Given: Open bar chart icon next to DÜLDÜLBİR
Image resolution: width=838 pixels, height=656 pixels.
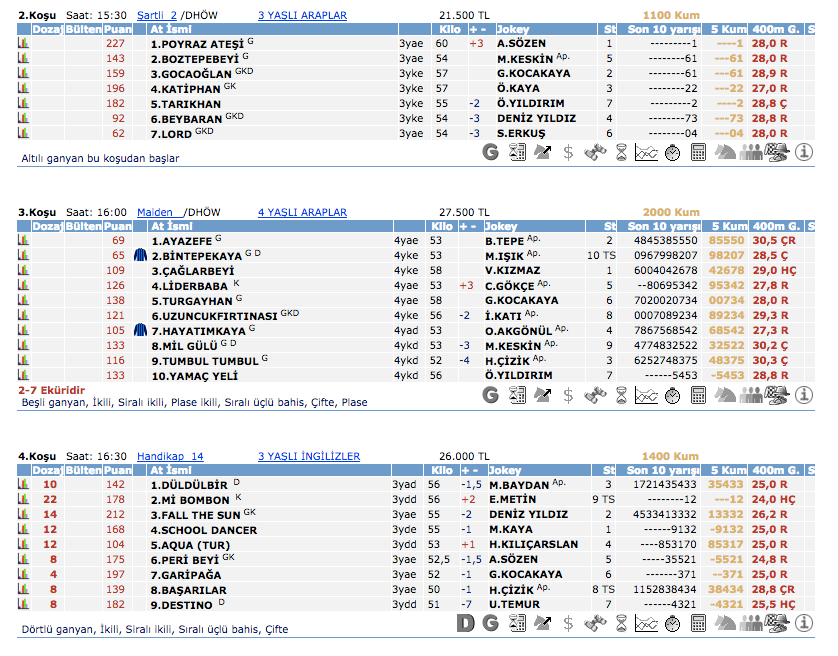Looking at the screenshot, I should click(x=23, y=485).
